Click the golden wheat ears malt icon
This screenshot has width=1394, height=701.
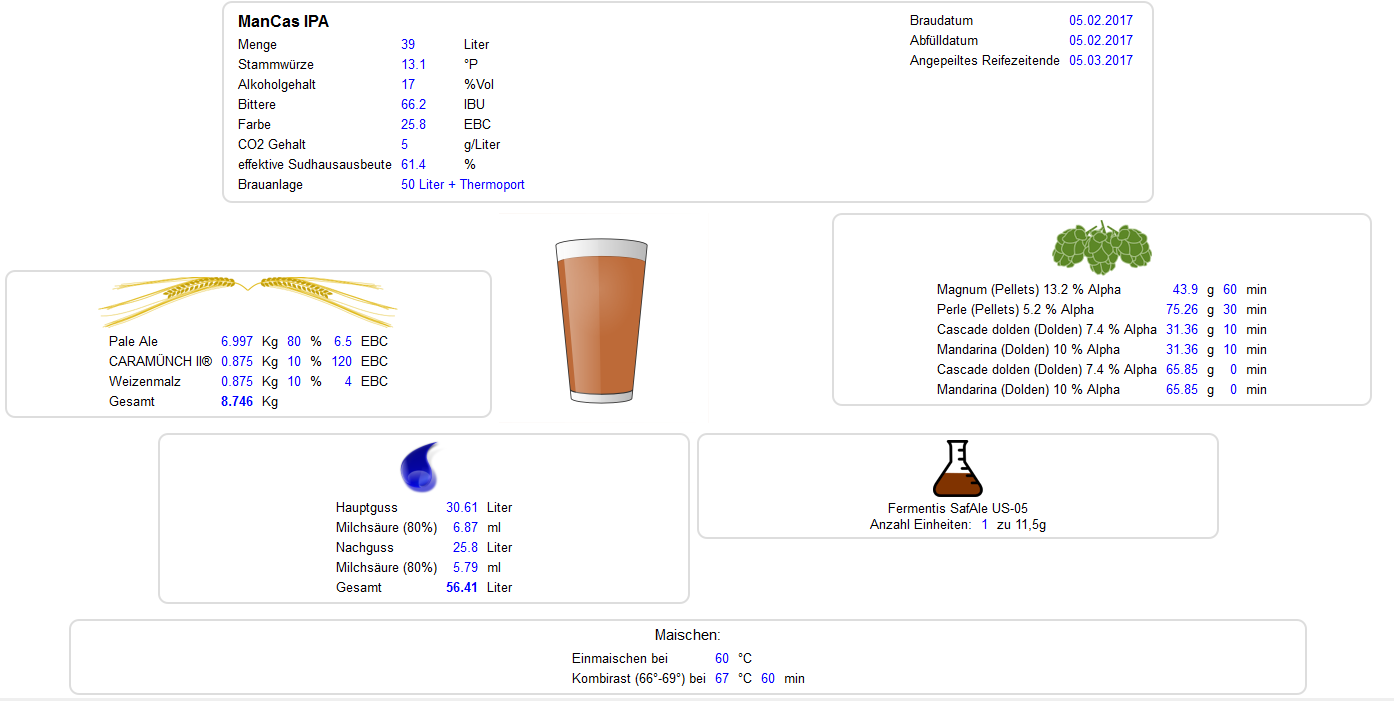pos(247,300)
